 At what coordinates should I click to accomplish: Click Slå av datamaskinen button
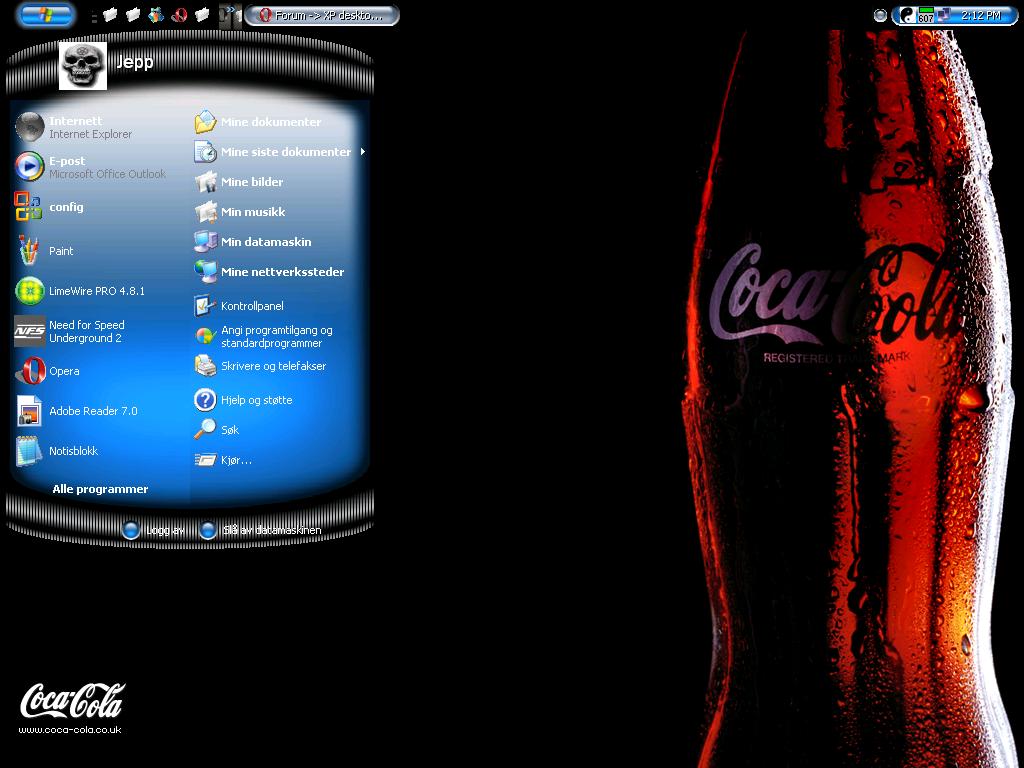pyautogui.click(x=261, y=530)
